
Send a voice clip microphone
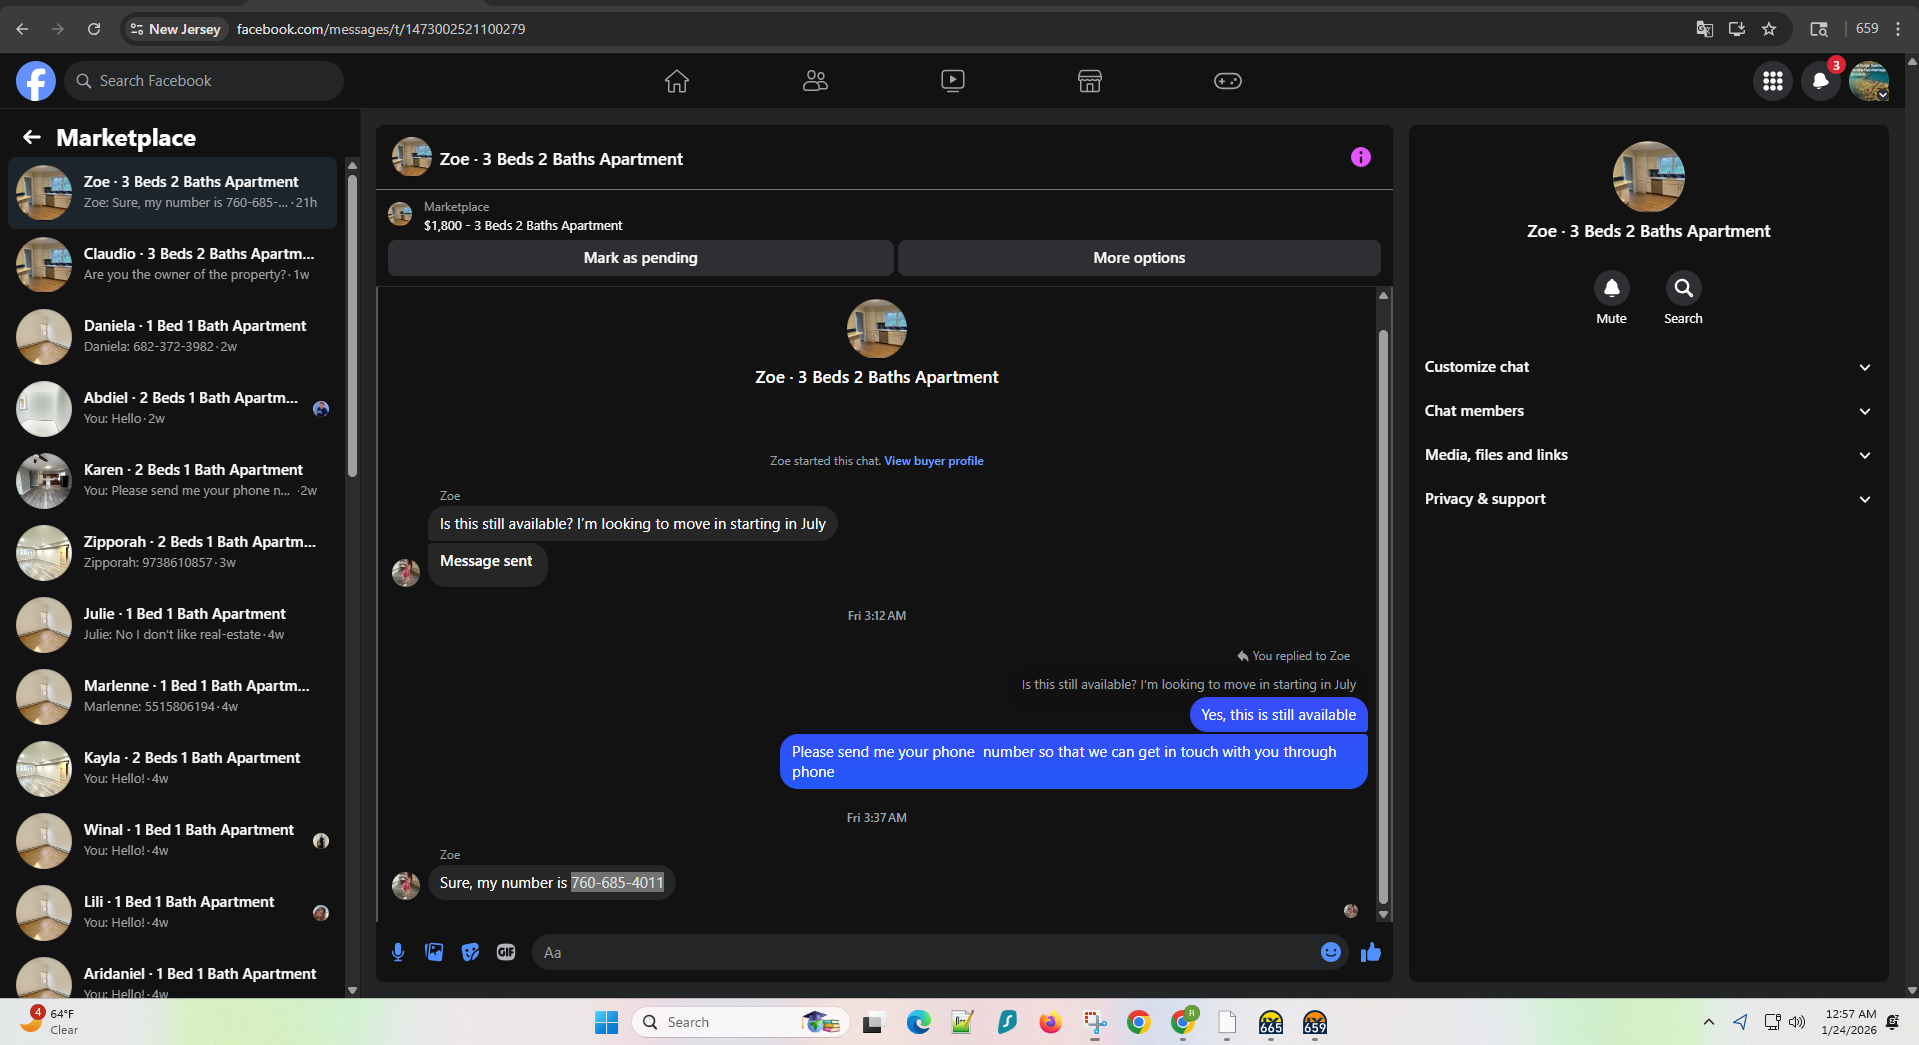click(398, 952)
